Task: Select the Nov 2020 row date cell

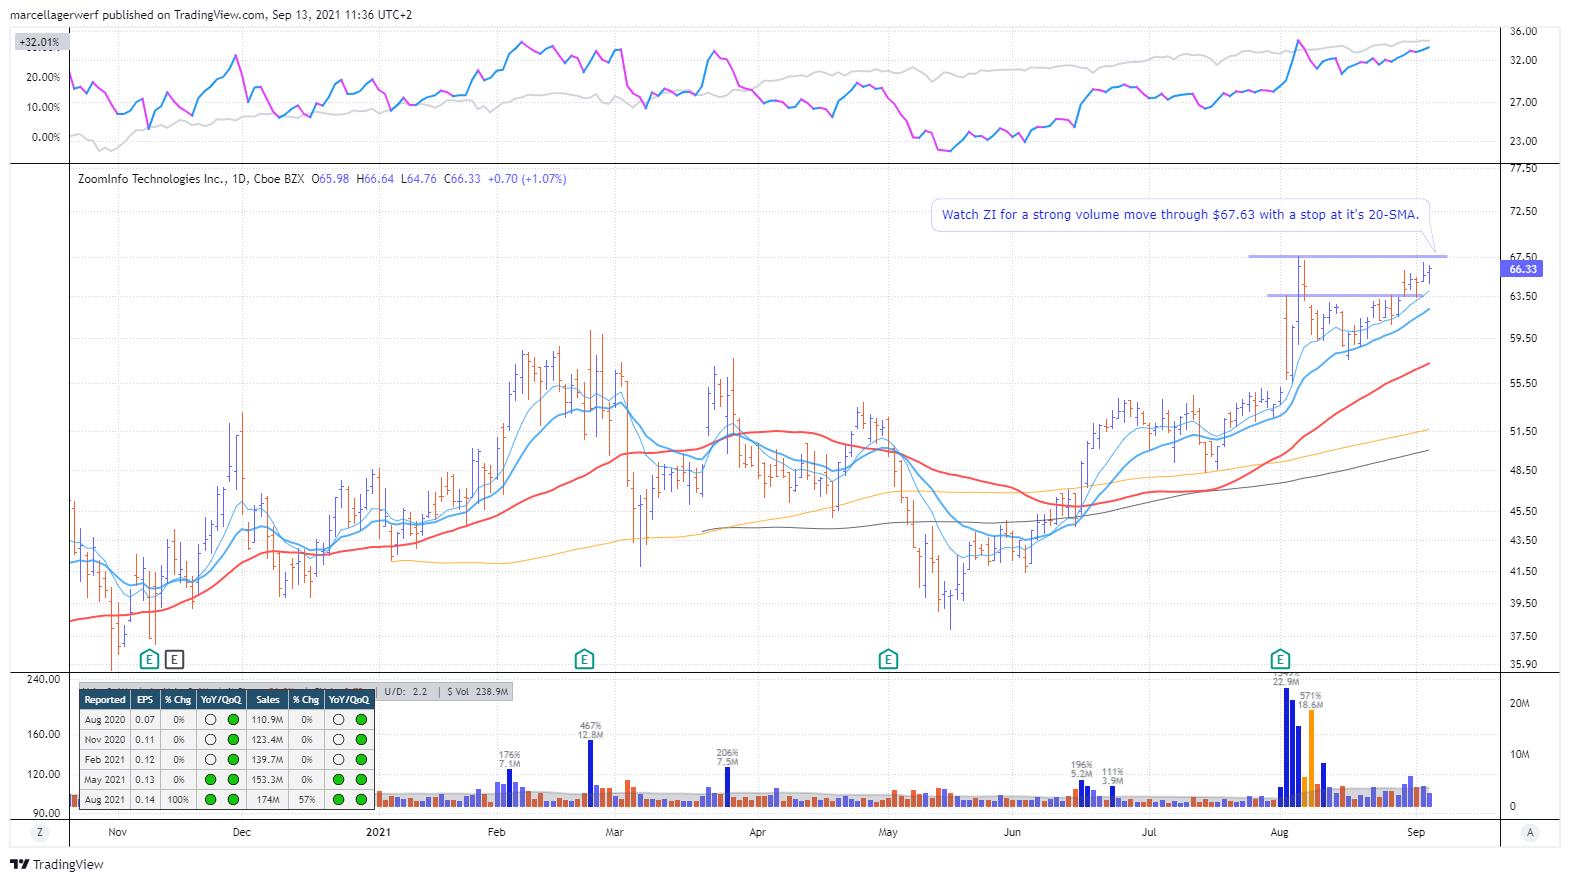Action: click(105, 739)
